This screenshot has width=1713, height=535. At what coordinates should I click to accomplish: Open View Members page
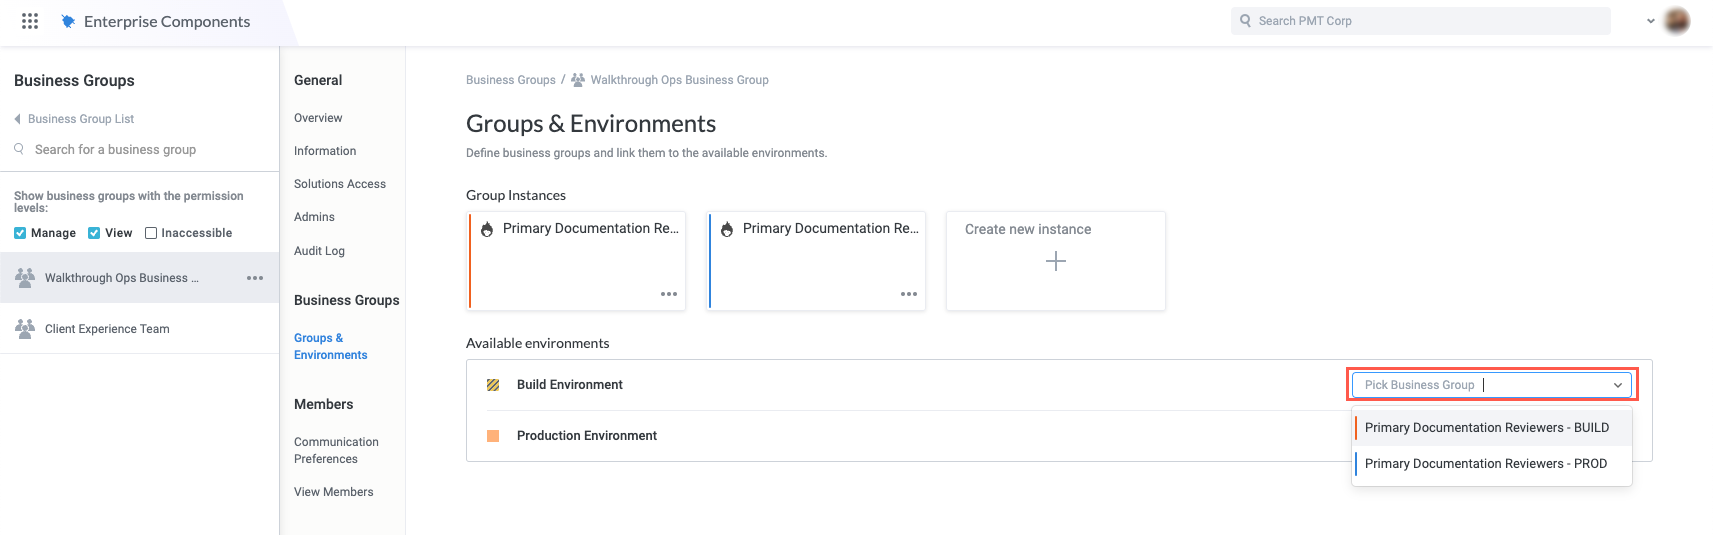tap(334, 492)
